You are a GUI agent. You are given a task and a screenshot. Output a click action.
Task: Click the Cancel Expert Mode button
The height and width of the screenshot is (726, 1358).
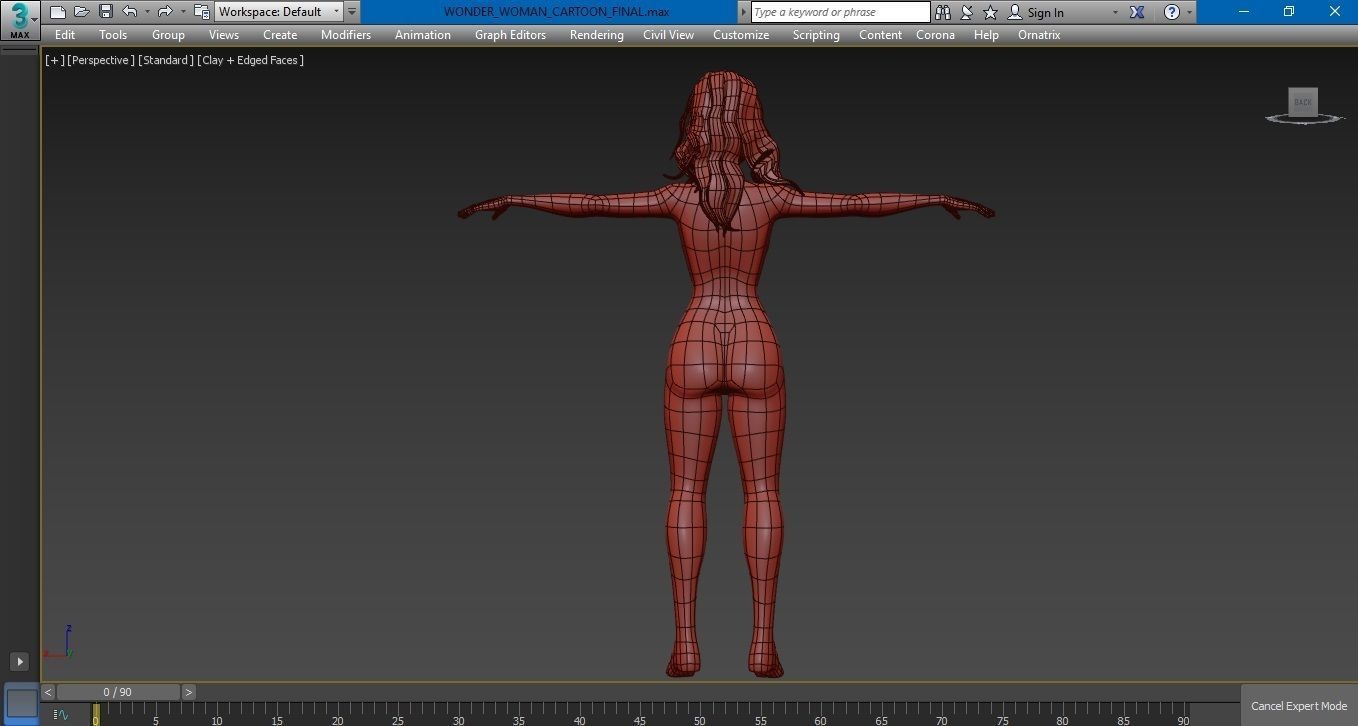coord(1299,706)
